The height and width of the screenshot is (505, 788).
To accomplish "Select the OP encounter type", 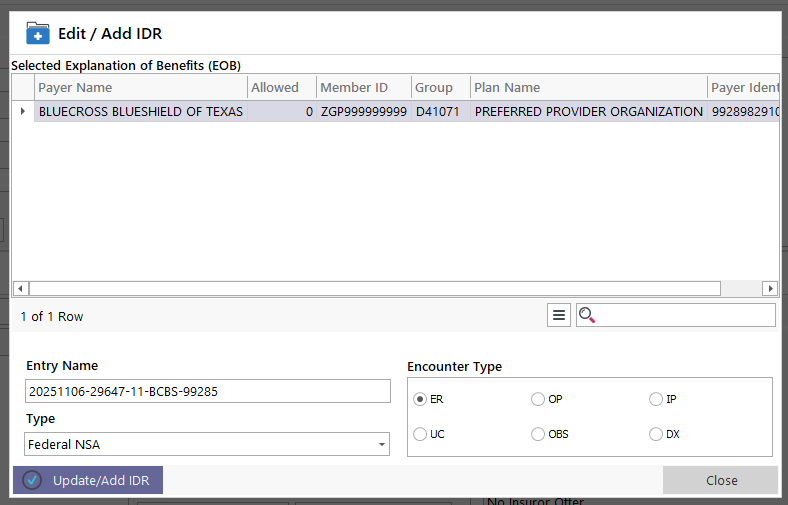I will (538, 399).
